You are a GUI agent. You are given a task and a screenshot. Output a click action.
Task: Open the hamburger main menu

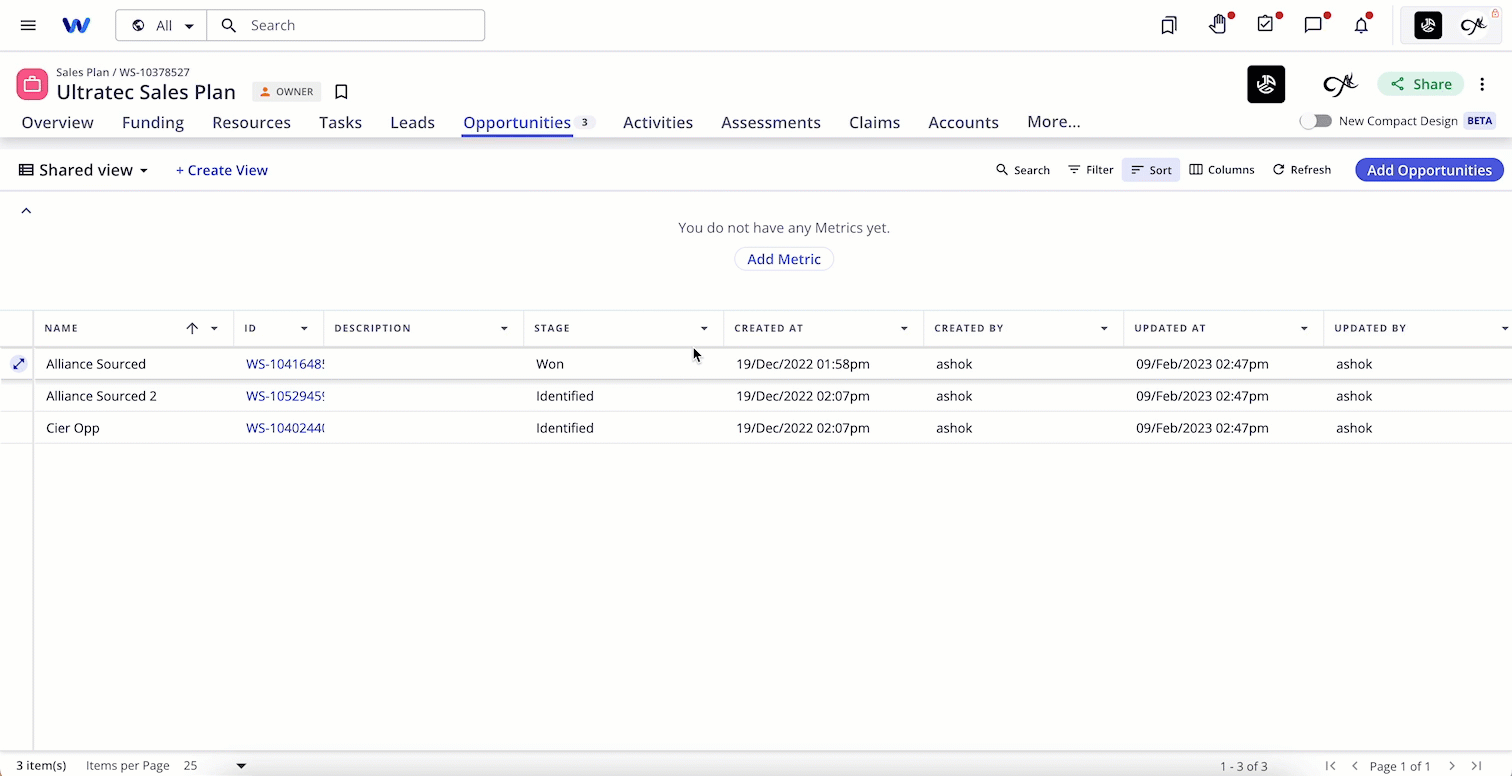(28, 25)
